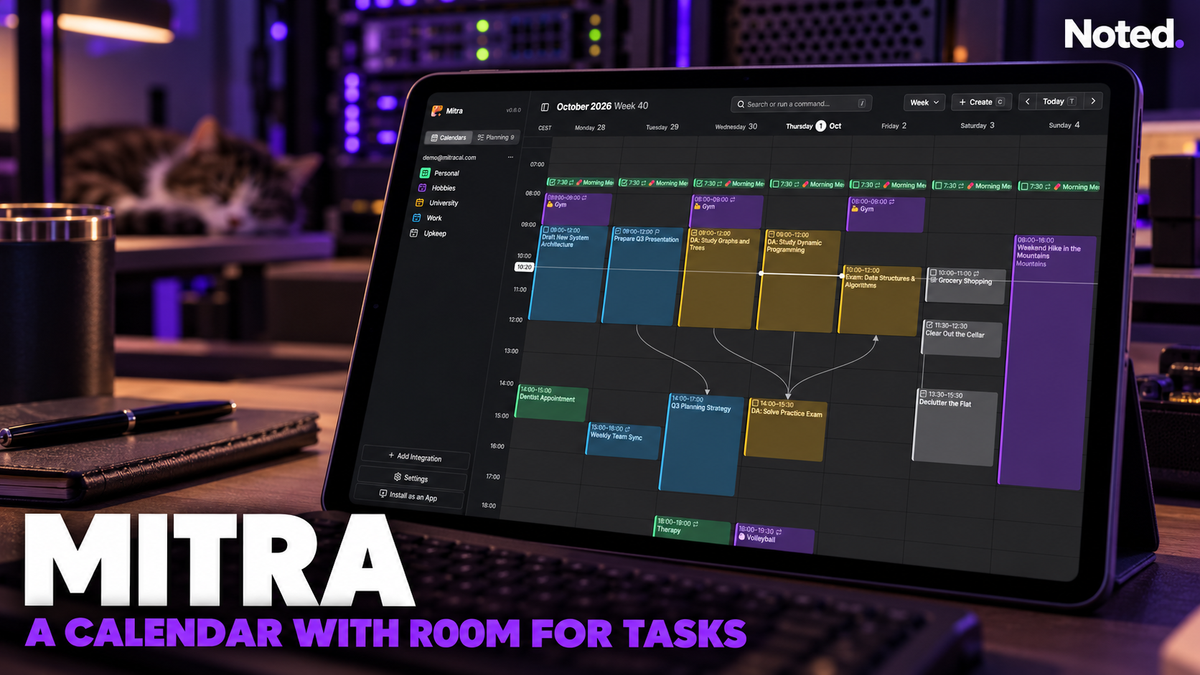Switch to the Planning tab
This screenshot has width=1200, height=675.
click(496, 138)
